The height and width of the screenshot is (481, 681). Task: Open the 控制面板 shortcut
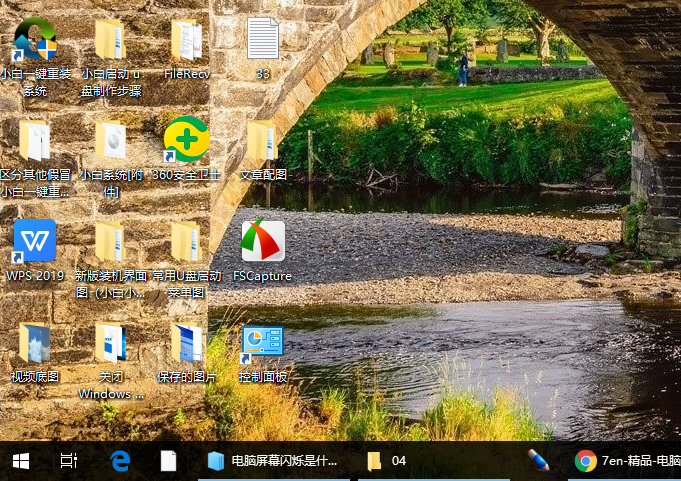(262, 343)
